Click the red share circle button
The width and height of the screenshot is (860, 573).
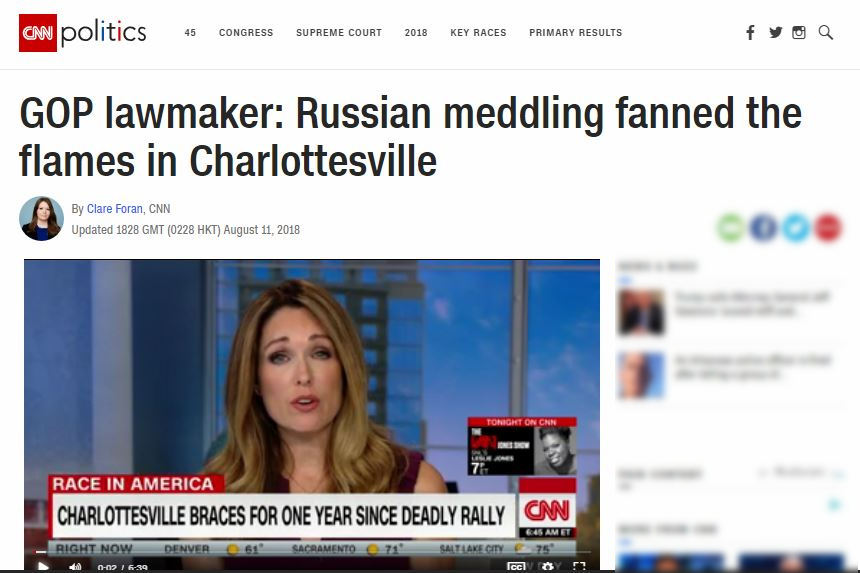(x=828, y=228)
